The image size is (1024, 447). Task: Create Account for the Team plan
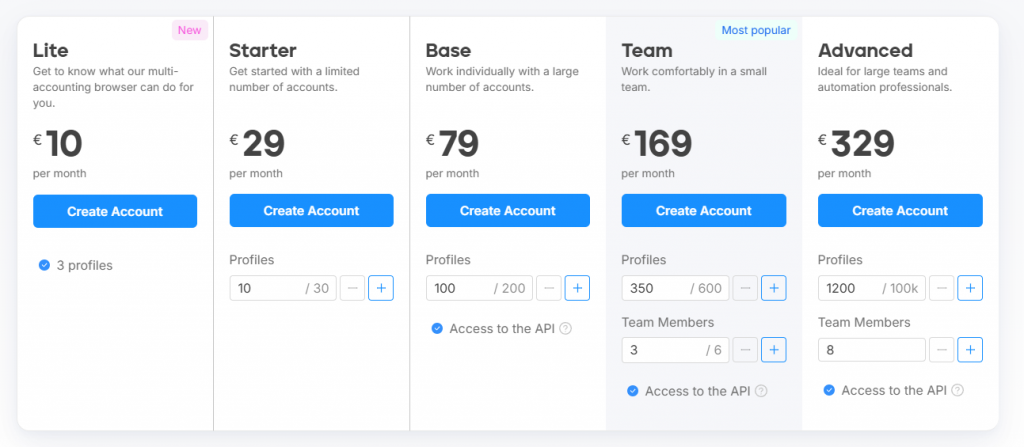703,211
